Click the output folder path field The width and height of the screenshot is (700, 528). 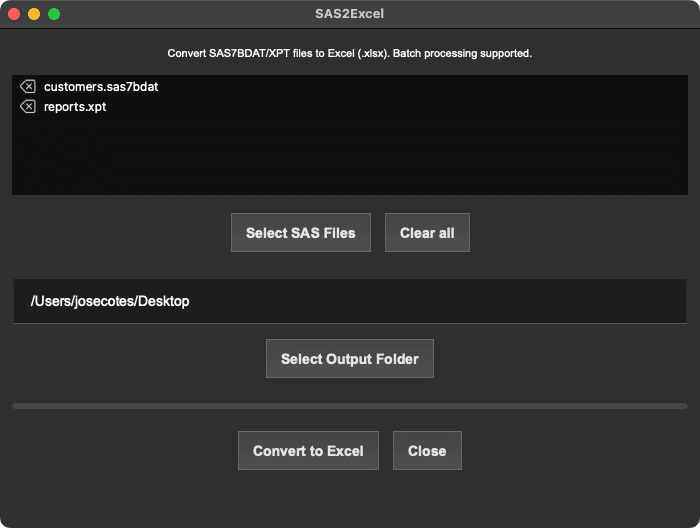coord(350,301)
